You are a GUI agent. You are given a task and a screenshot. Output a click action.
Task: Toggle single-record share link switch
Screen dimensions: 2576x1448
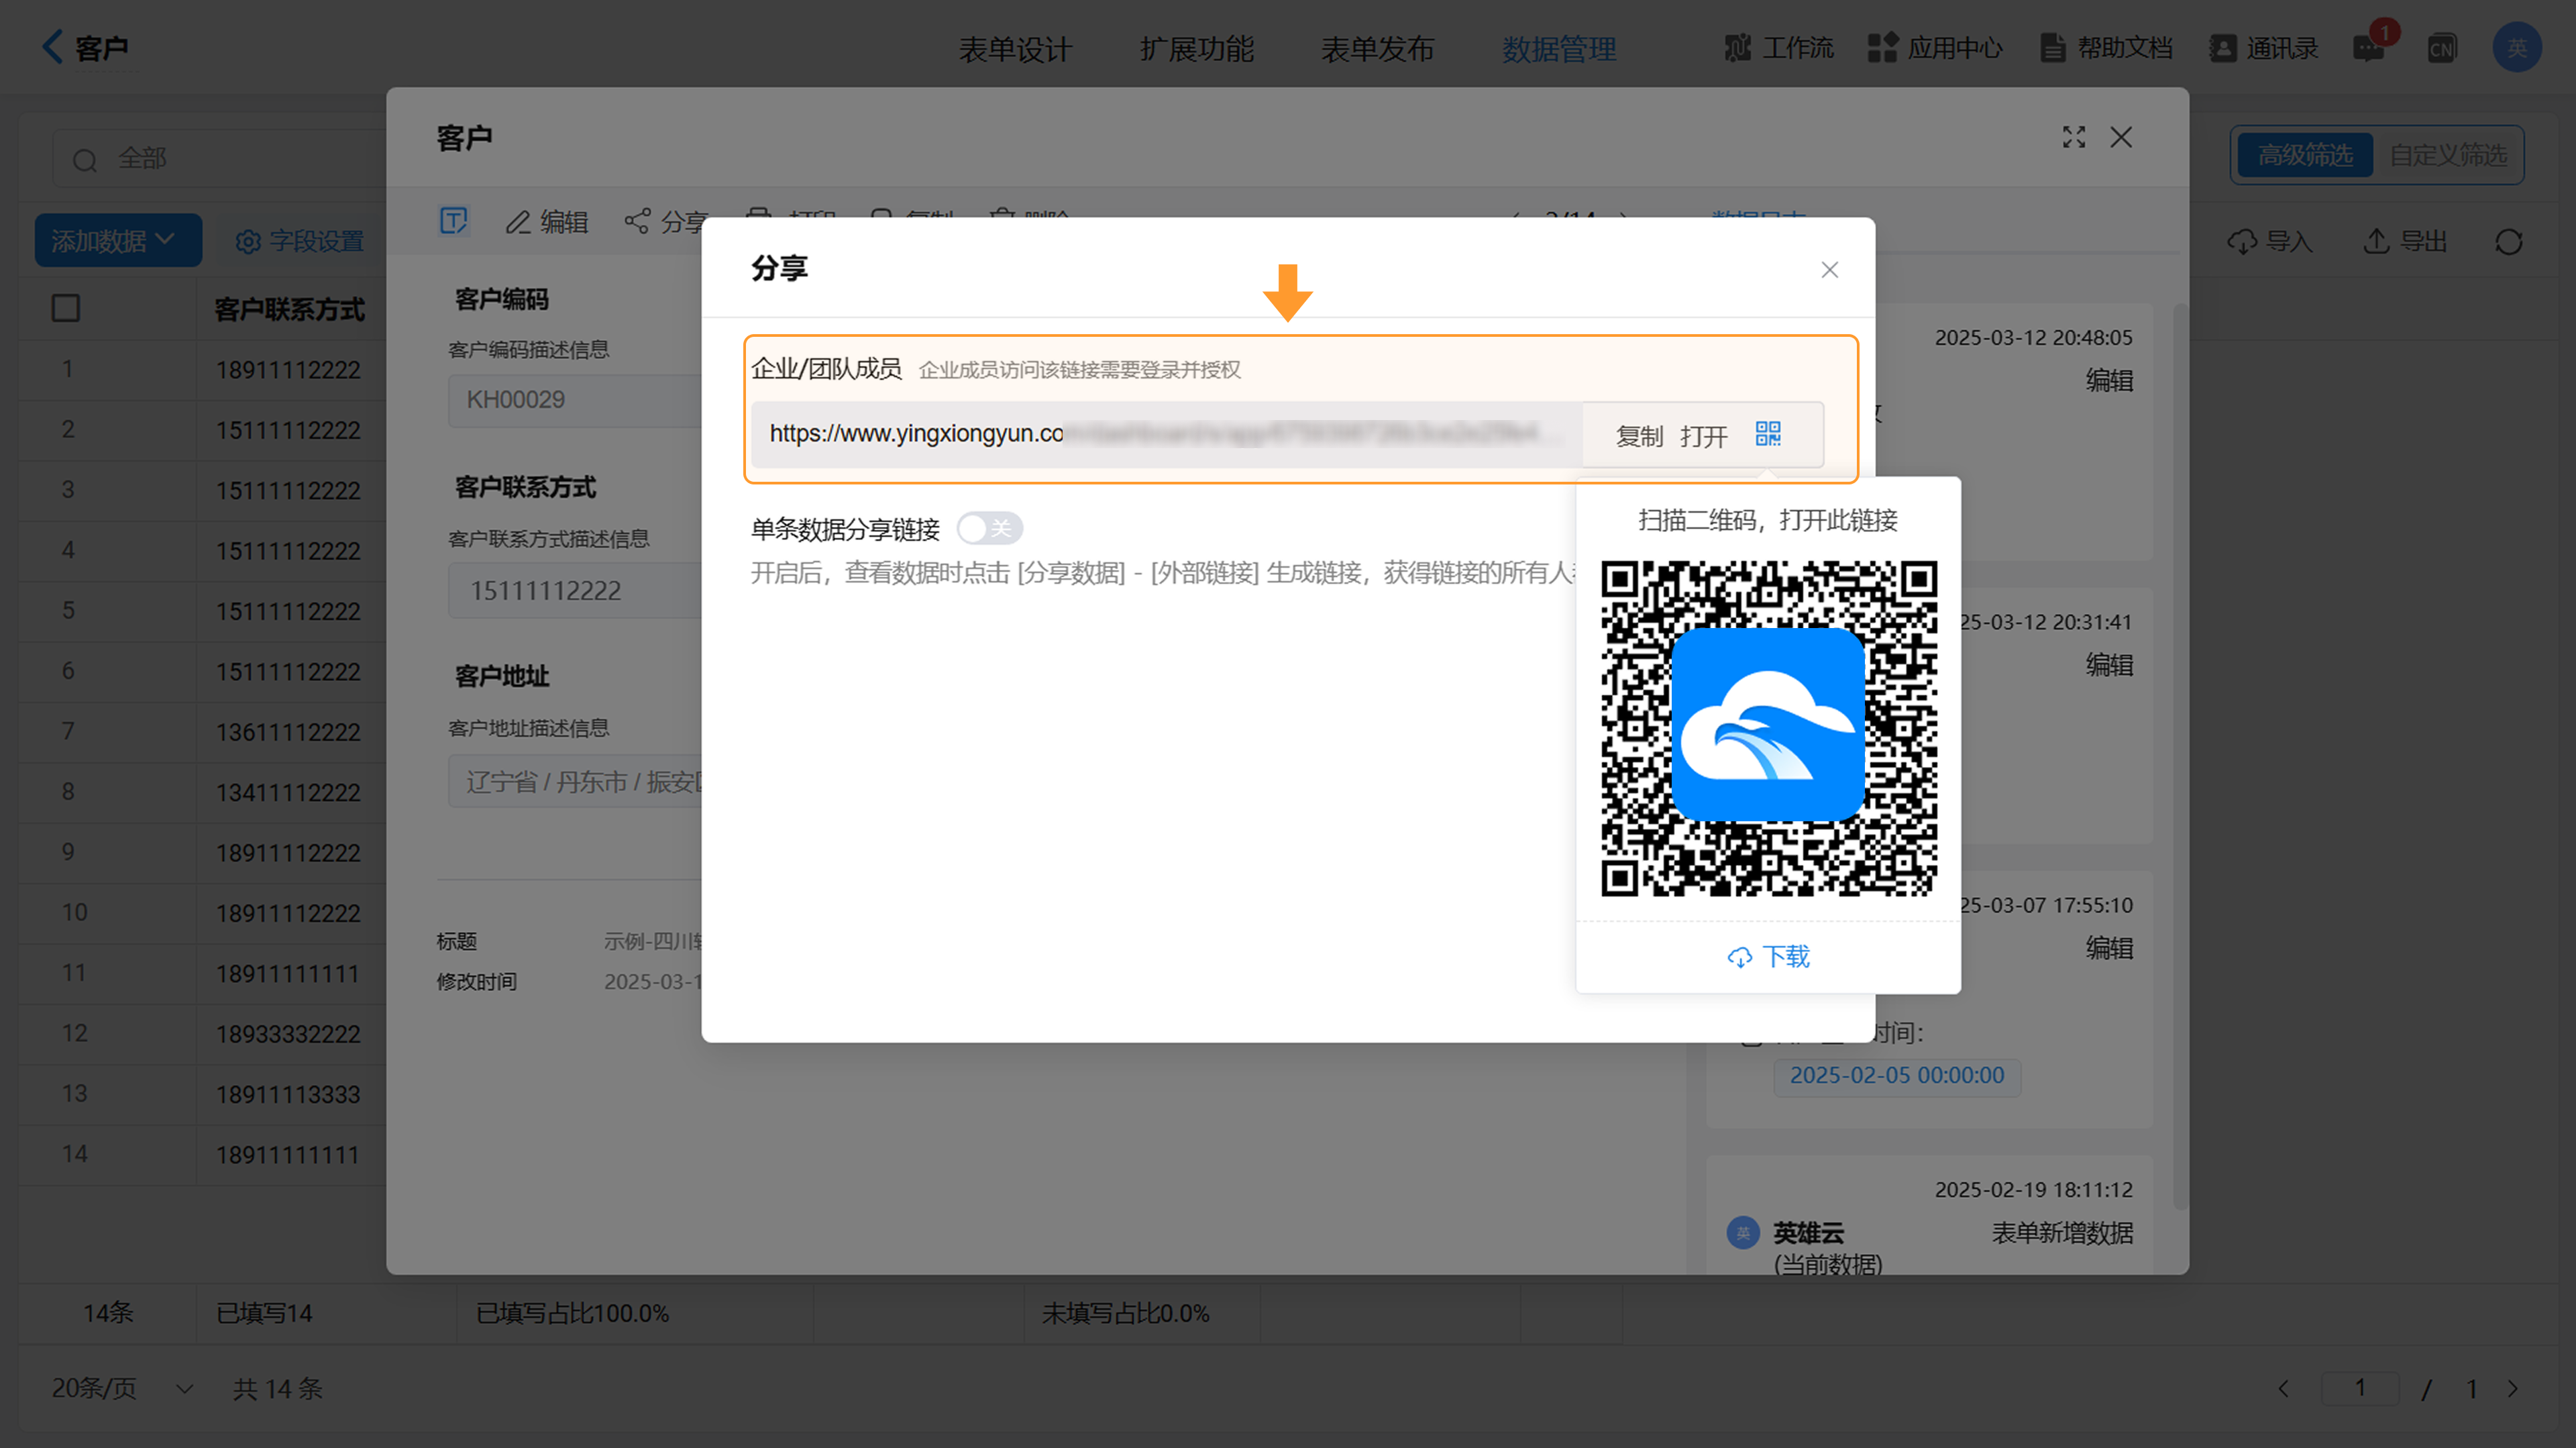tap(989, 528)
